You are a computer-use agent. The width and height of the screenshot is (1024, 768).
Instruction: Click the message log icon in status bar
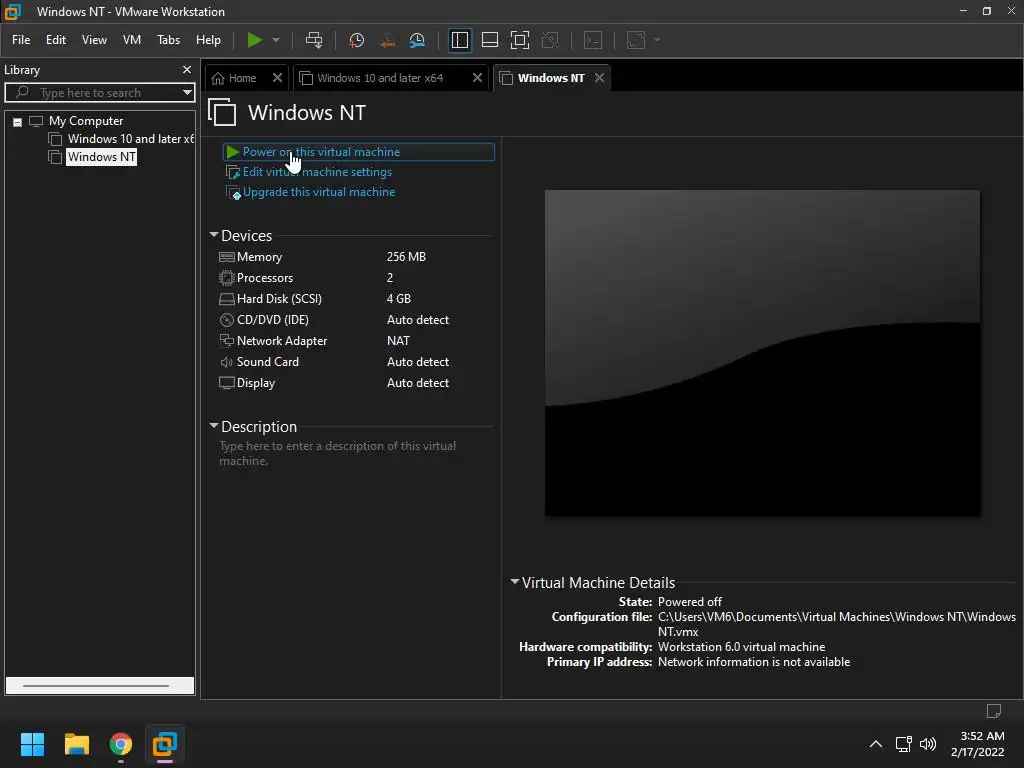coord(993,711)
